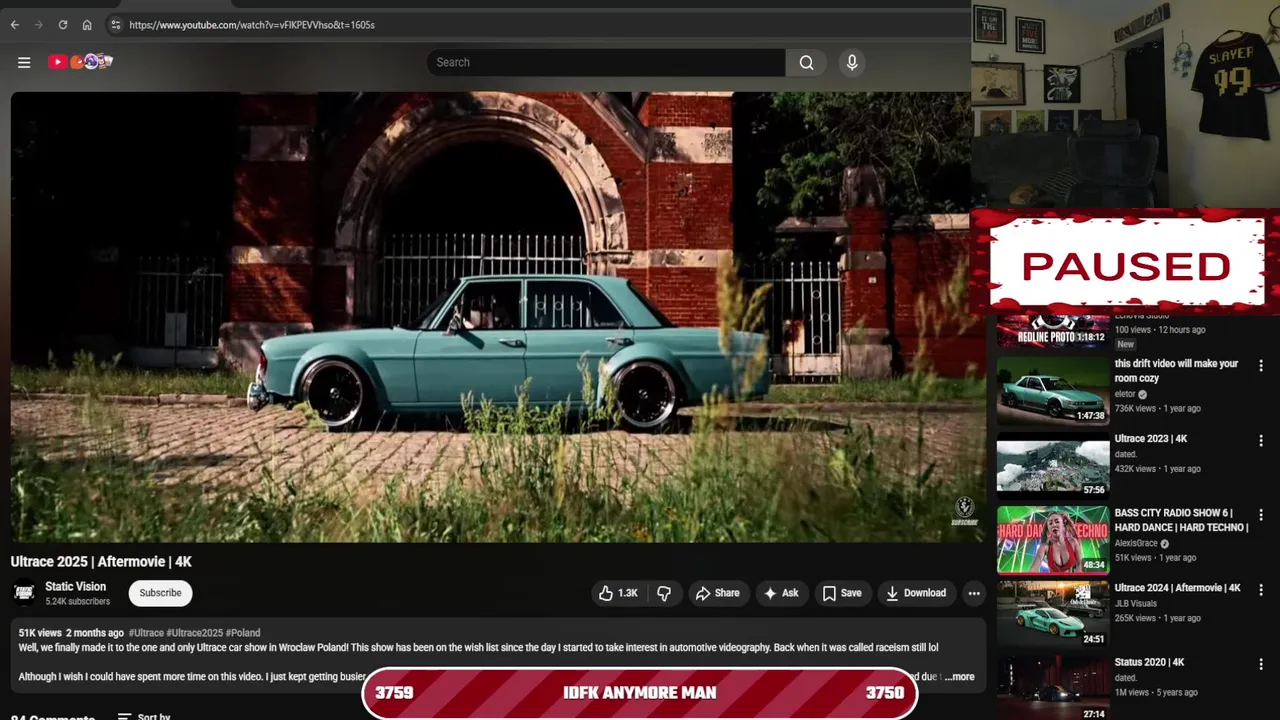The width and height of the screenshot is (1280, 720).
Task: Click the site info icon beside URL
Action: (115, 25)
